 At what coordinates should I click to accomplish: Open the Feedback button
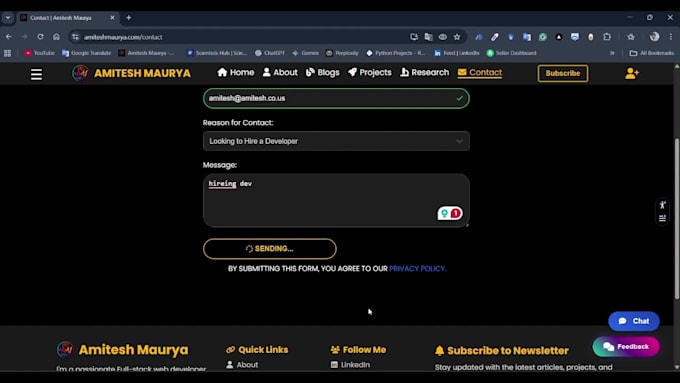coord(626,347)
